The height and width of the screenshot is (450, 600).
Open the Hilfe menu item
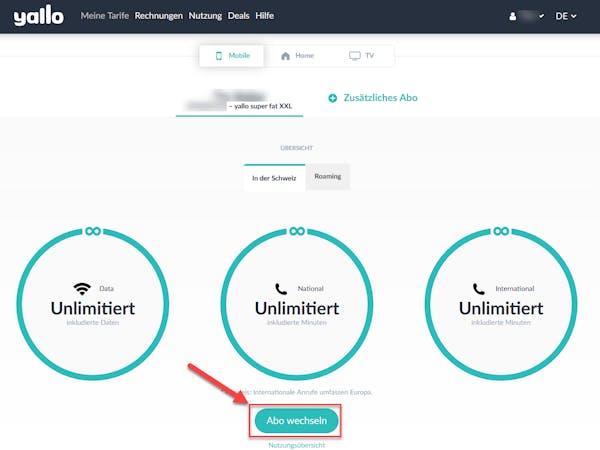pyautogui.click(x=264, y=16)
